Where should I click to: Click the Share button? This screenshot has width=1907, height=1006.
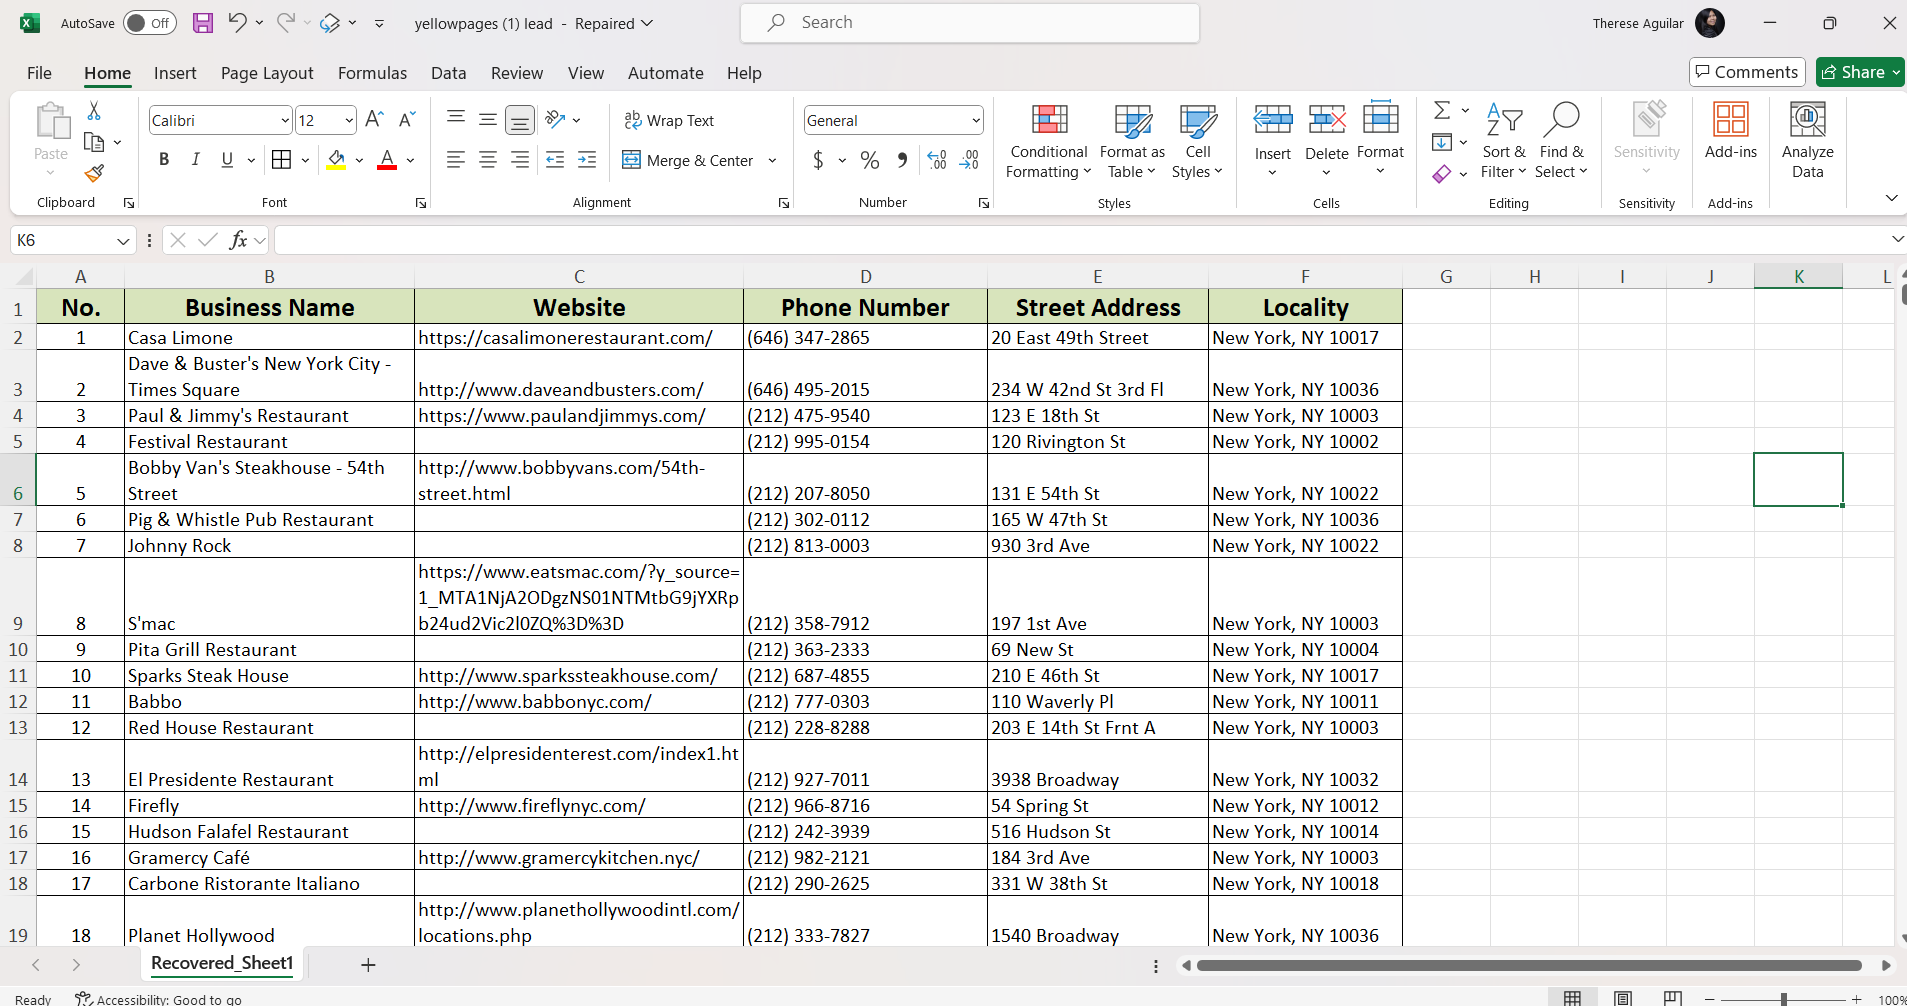[x=1859, y=72]
